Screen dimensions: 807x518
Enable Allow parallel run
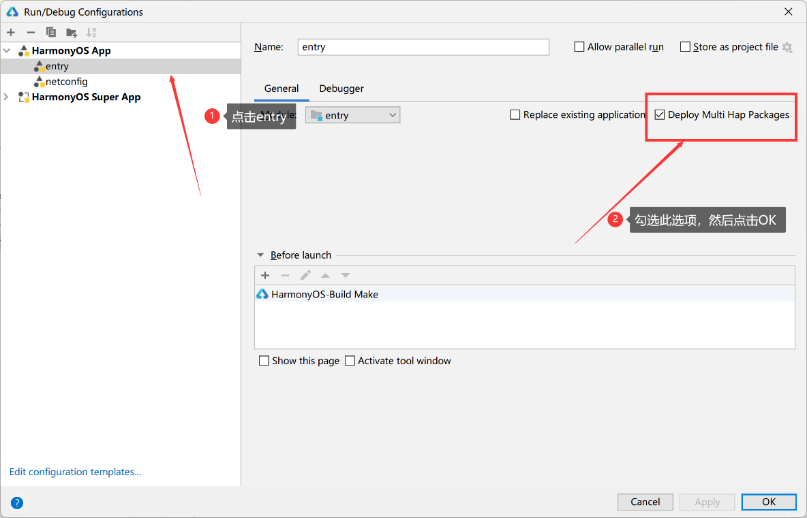pos(579,47)
